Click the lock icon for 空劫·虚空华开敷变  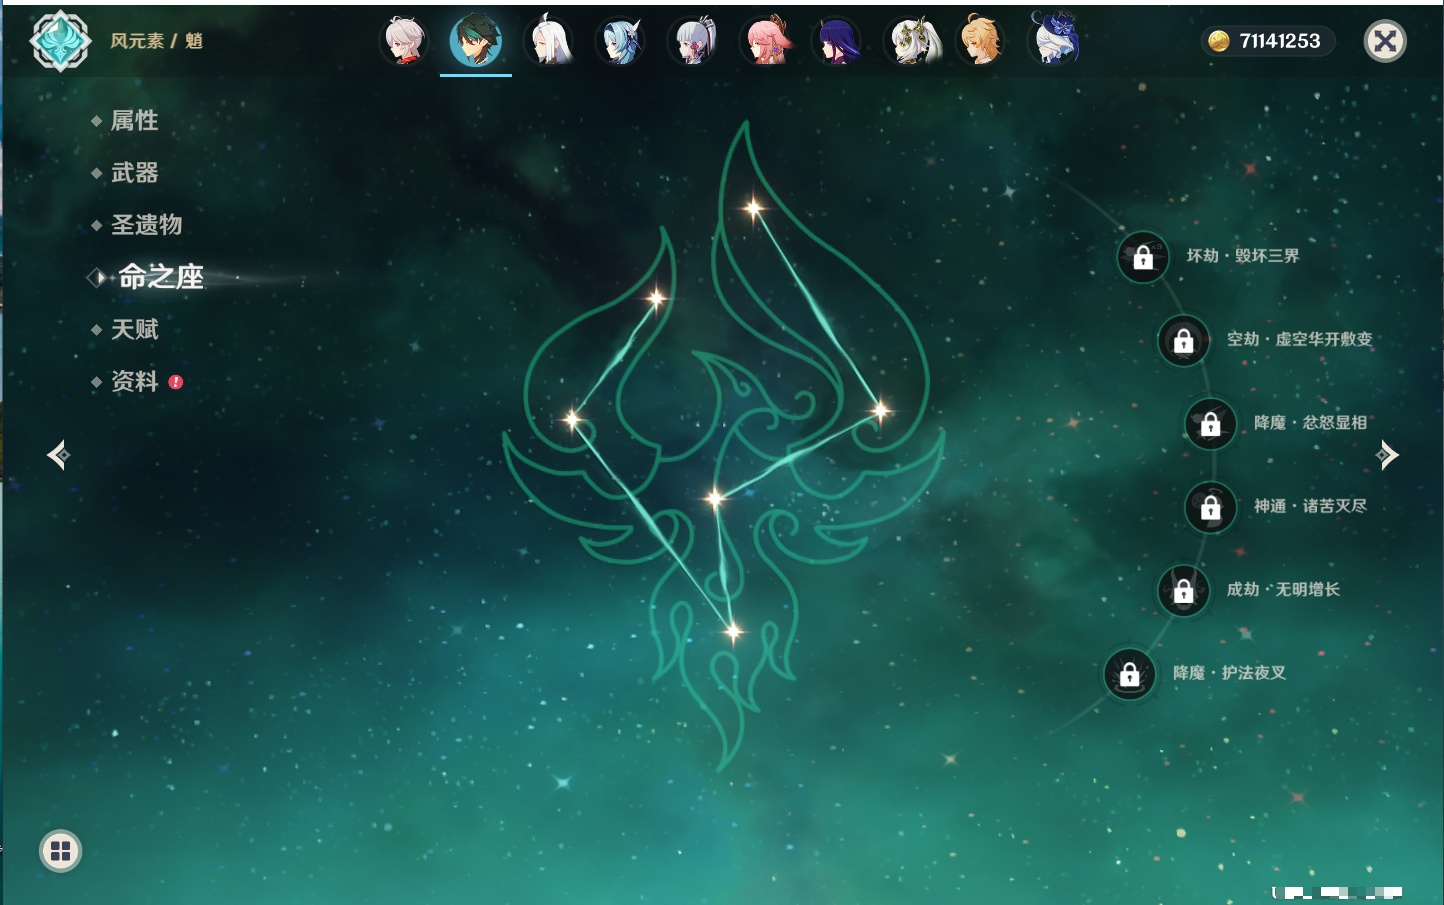point(1183,340)
